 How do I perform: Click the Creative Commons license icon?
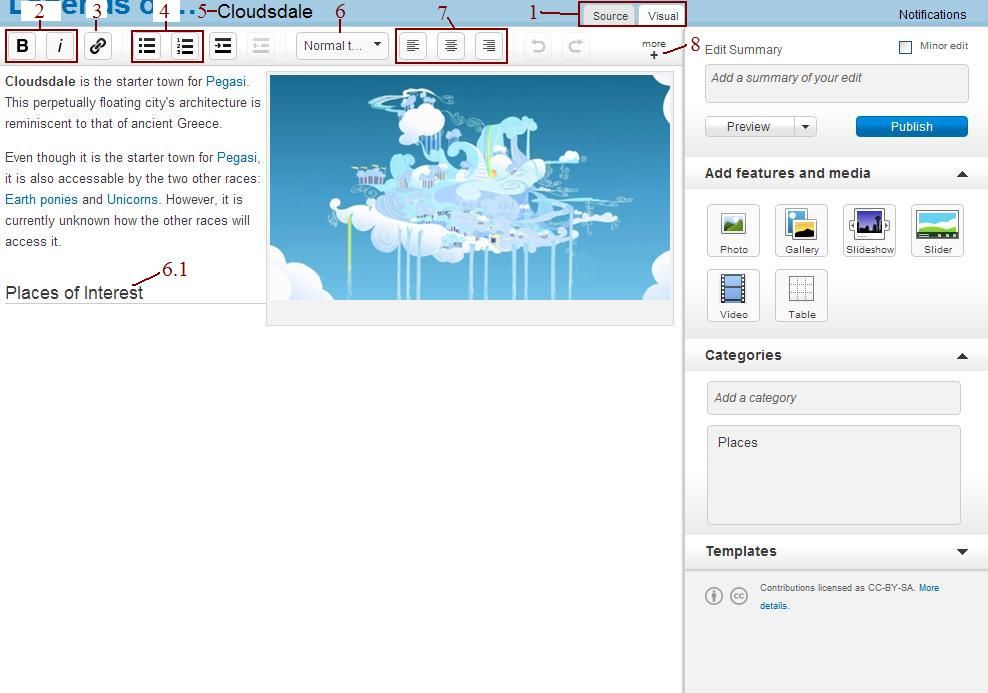click(x=738, y=595)
